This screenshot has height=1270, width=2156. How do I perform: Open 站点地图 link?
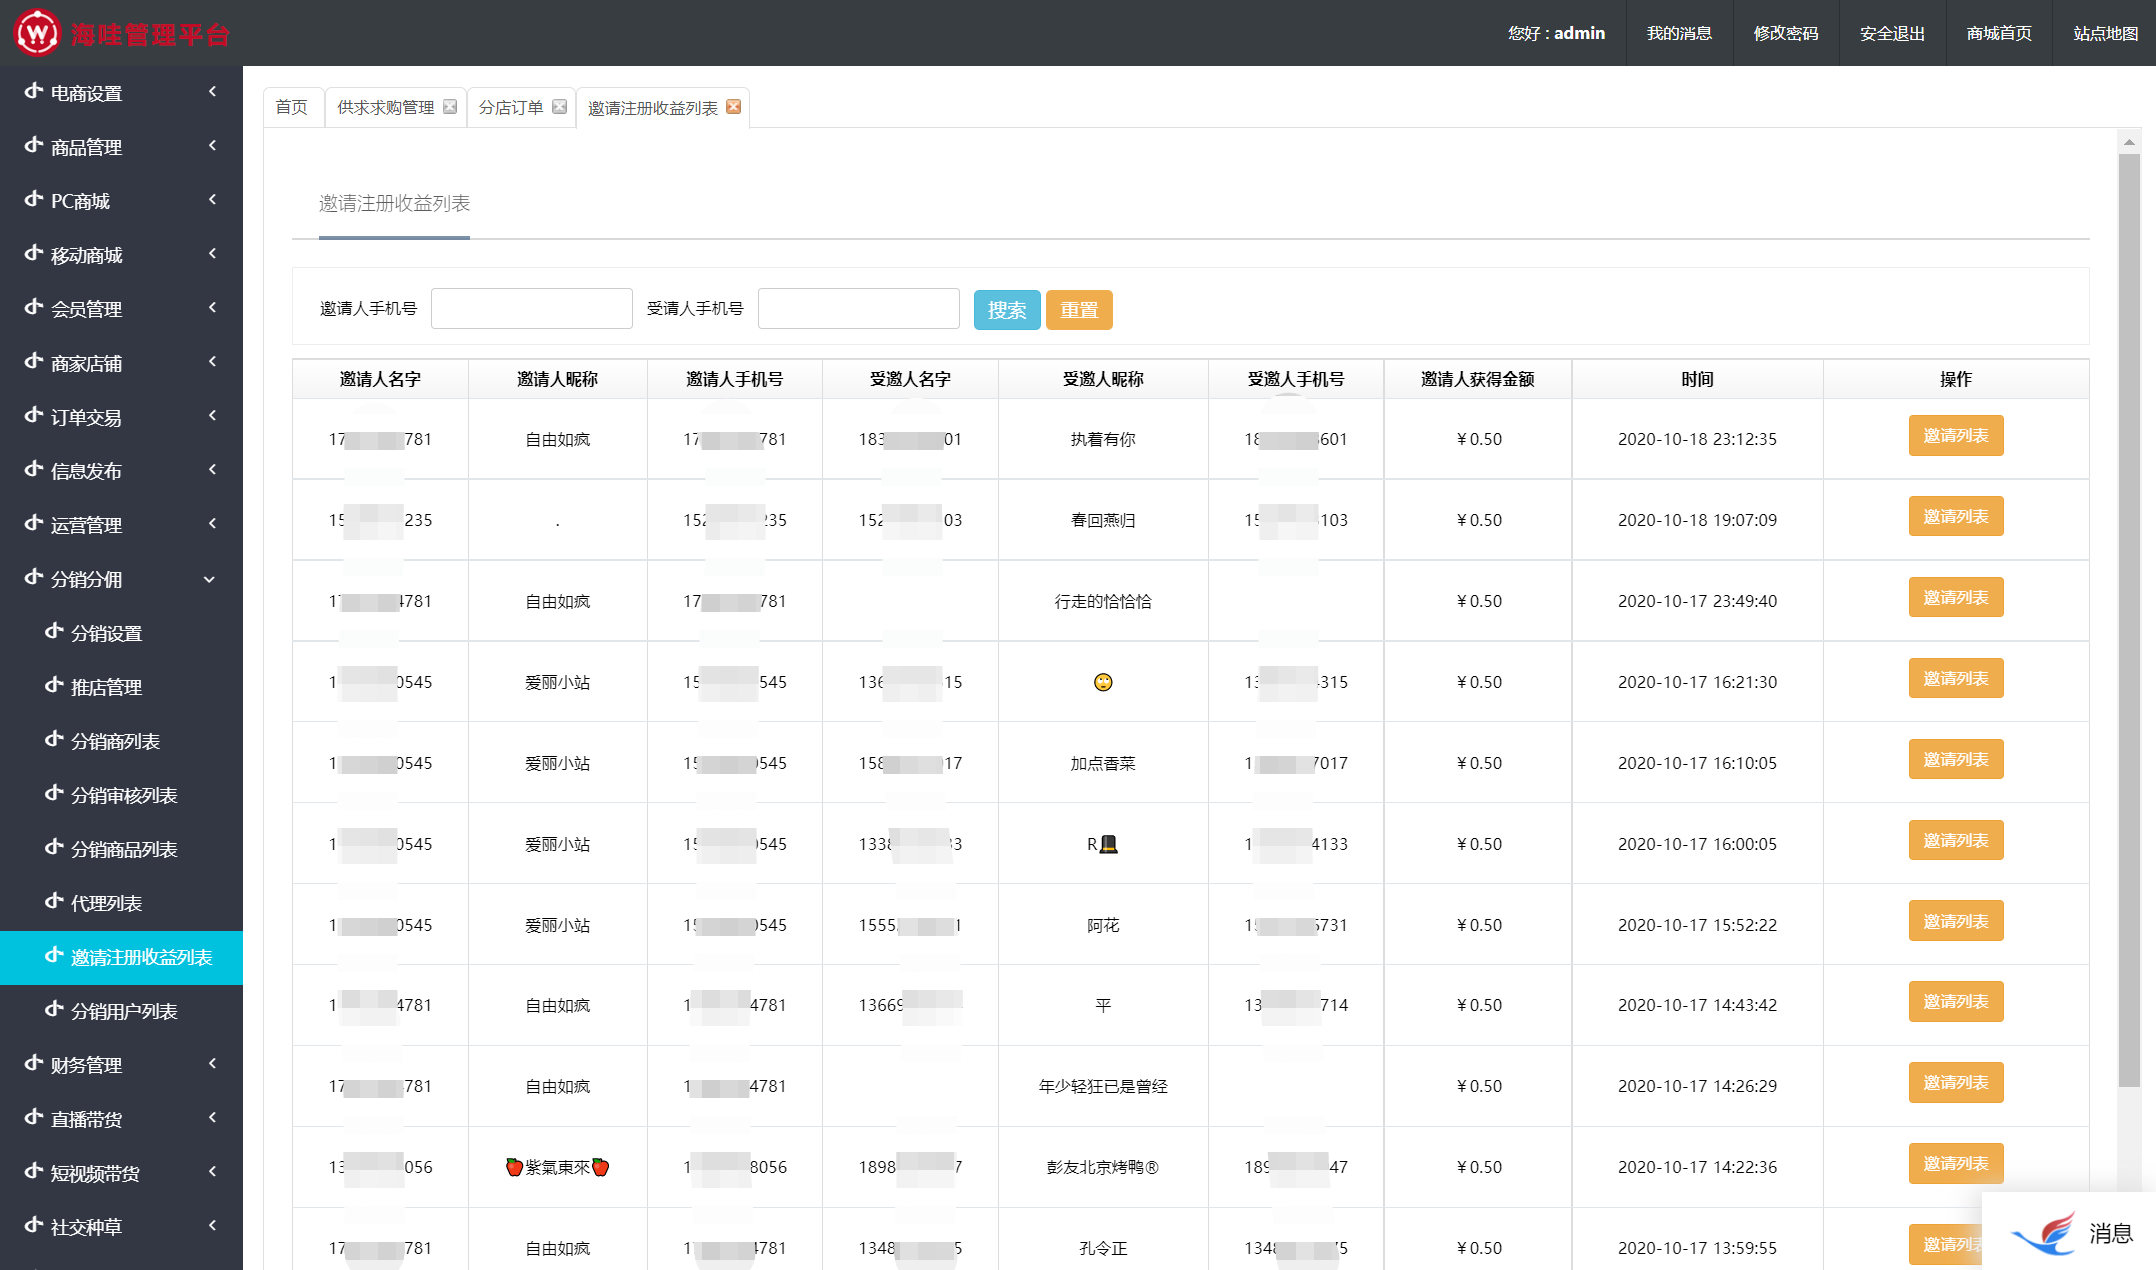pyautogui.click(x=2105, y=33)
